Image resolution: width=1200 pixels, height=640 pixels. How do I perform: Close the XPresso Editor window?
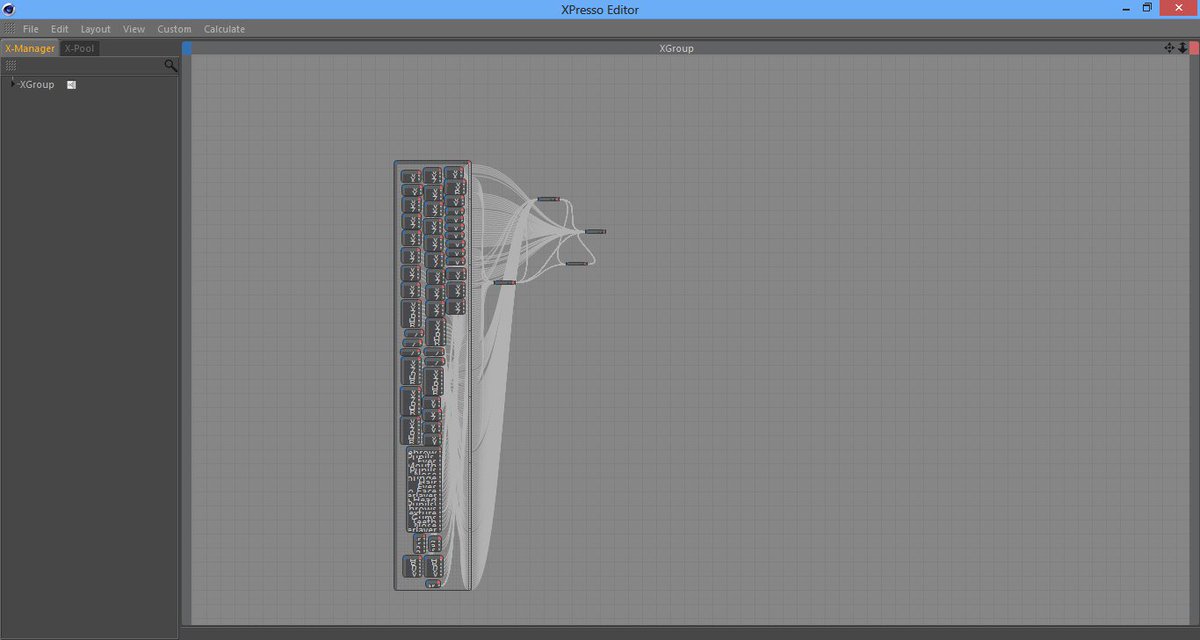click(1180, 9)
